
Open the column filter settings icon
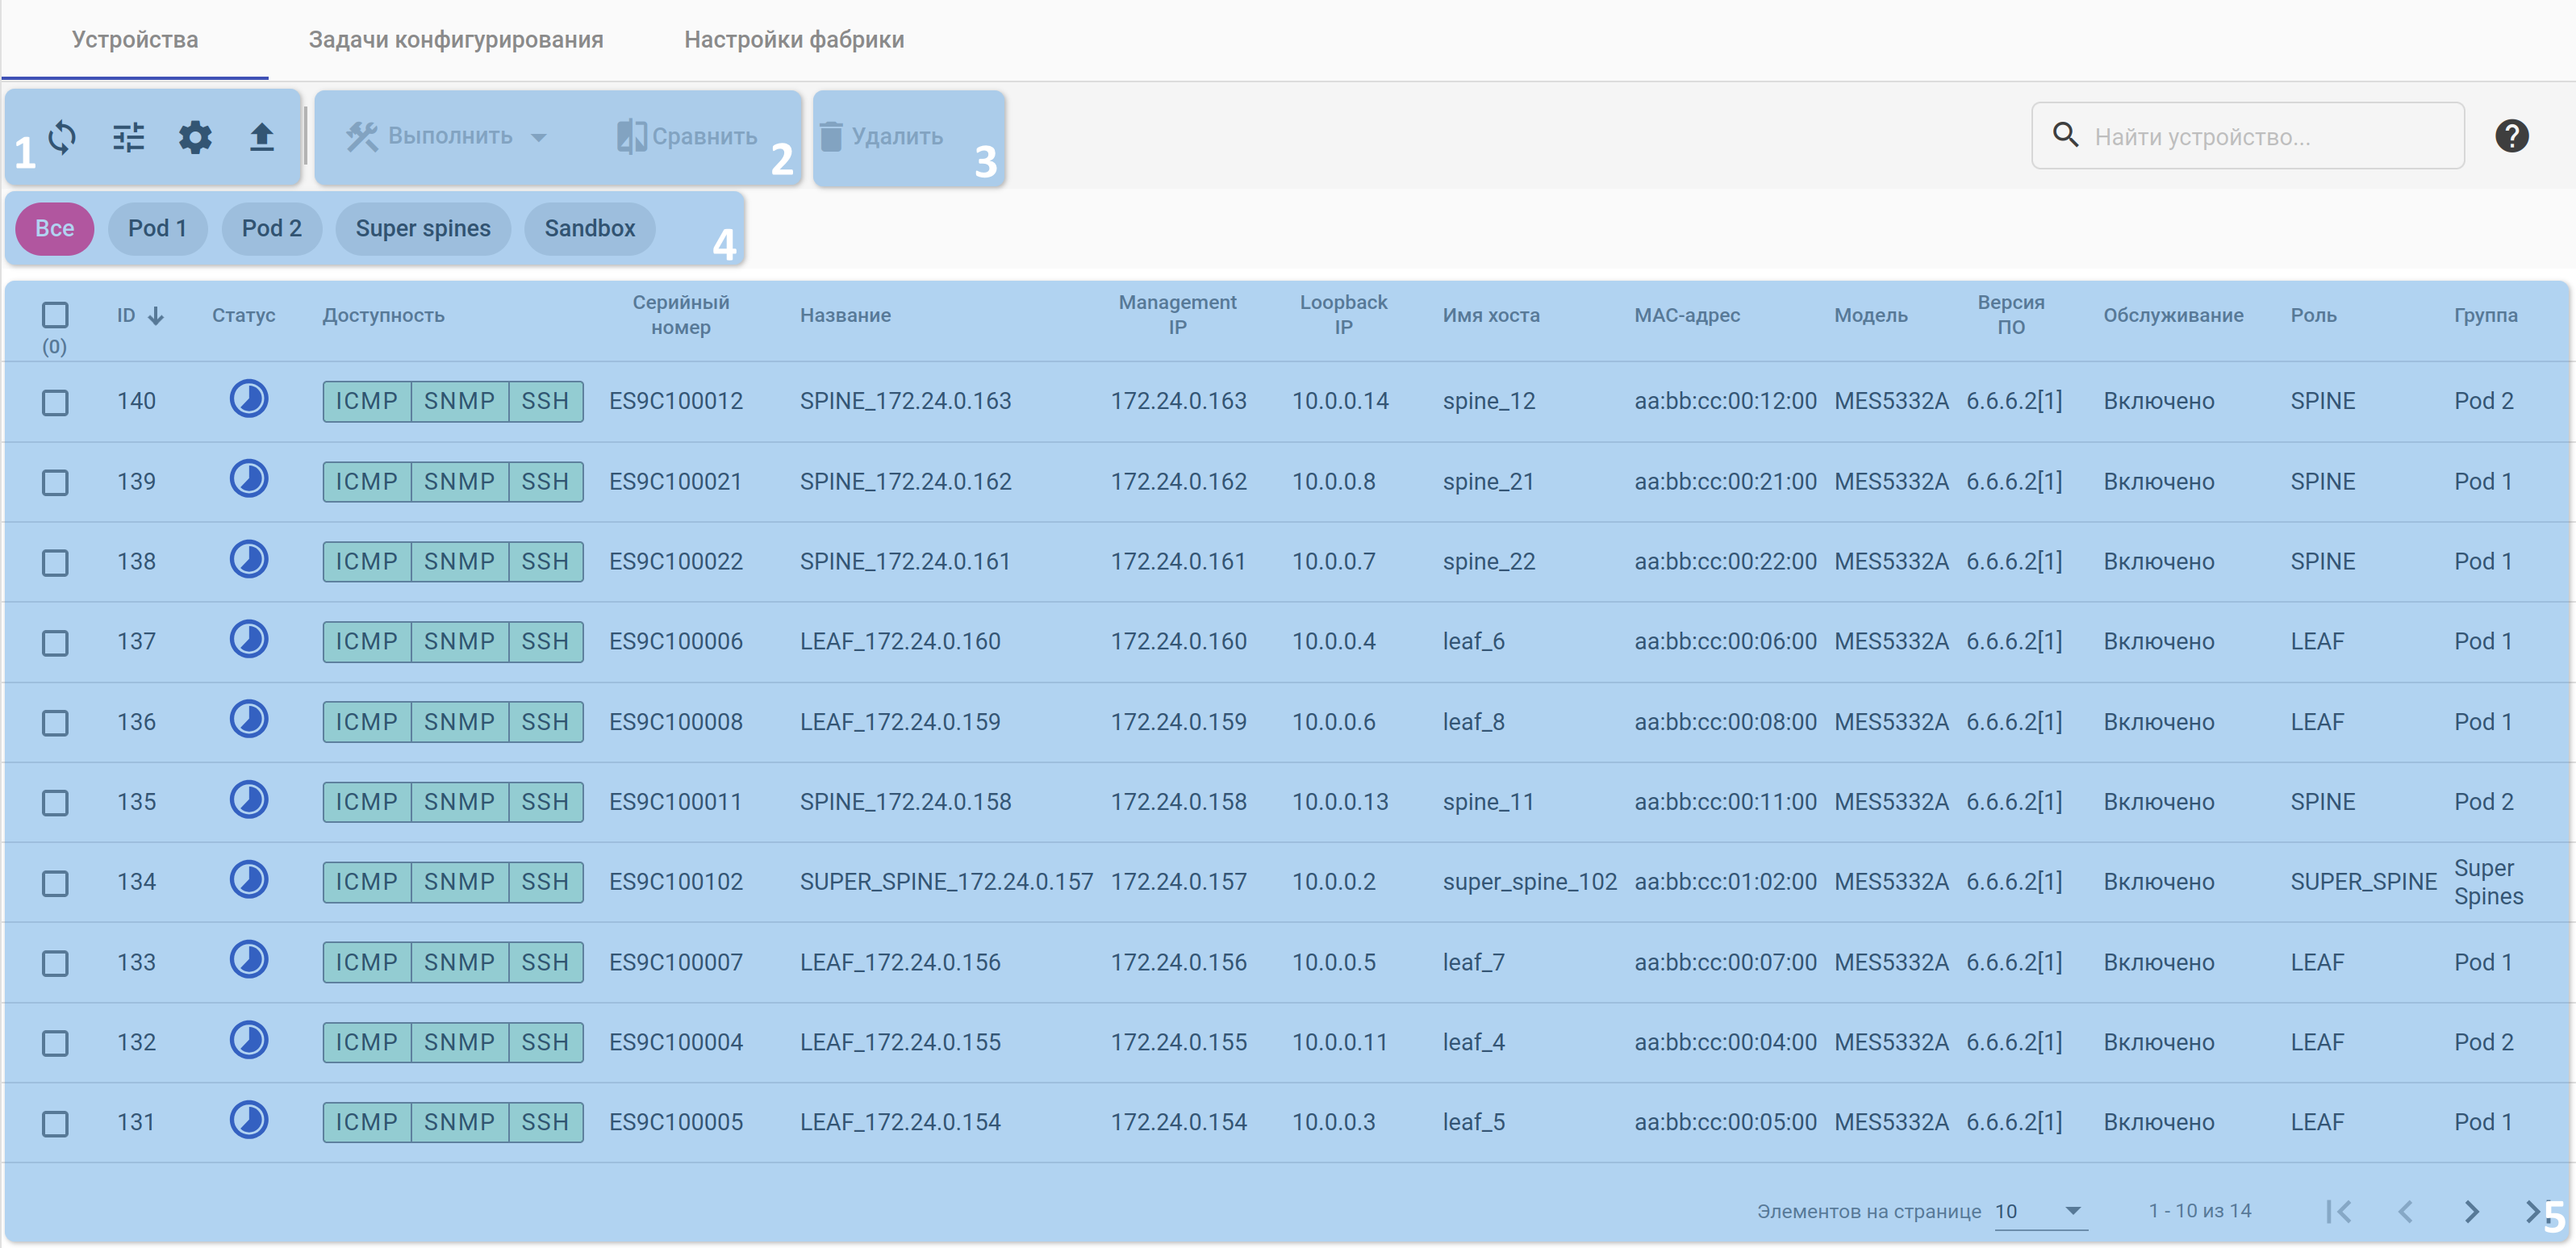tap(128, 137)
